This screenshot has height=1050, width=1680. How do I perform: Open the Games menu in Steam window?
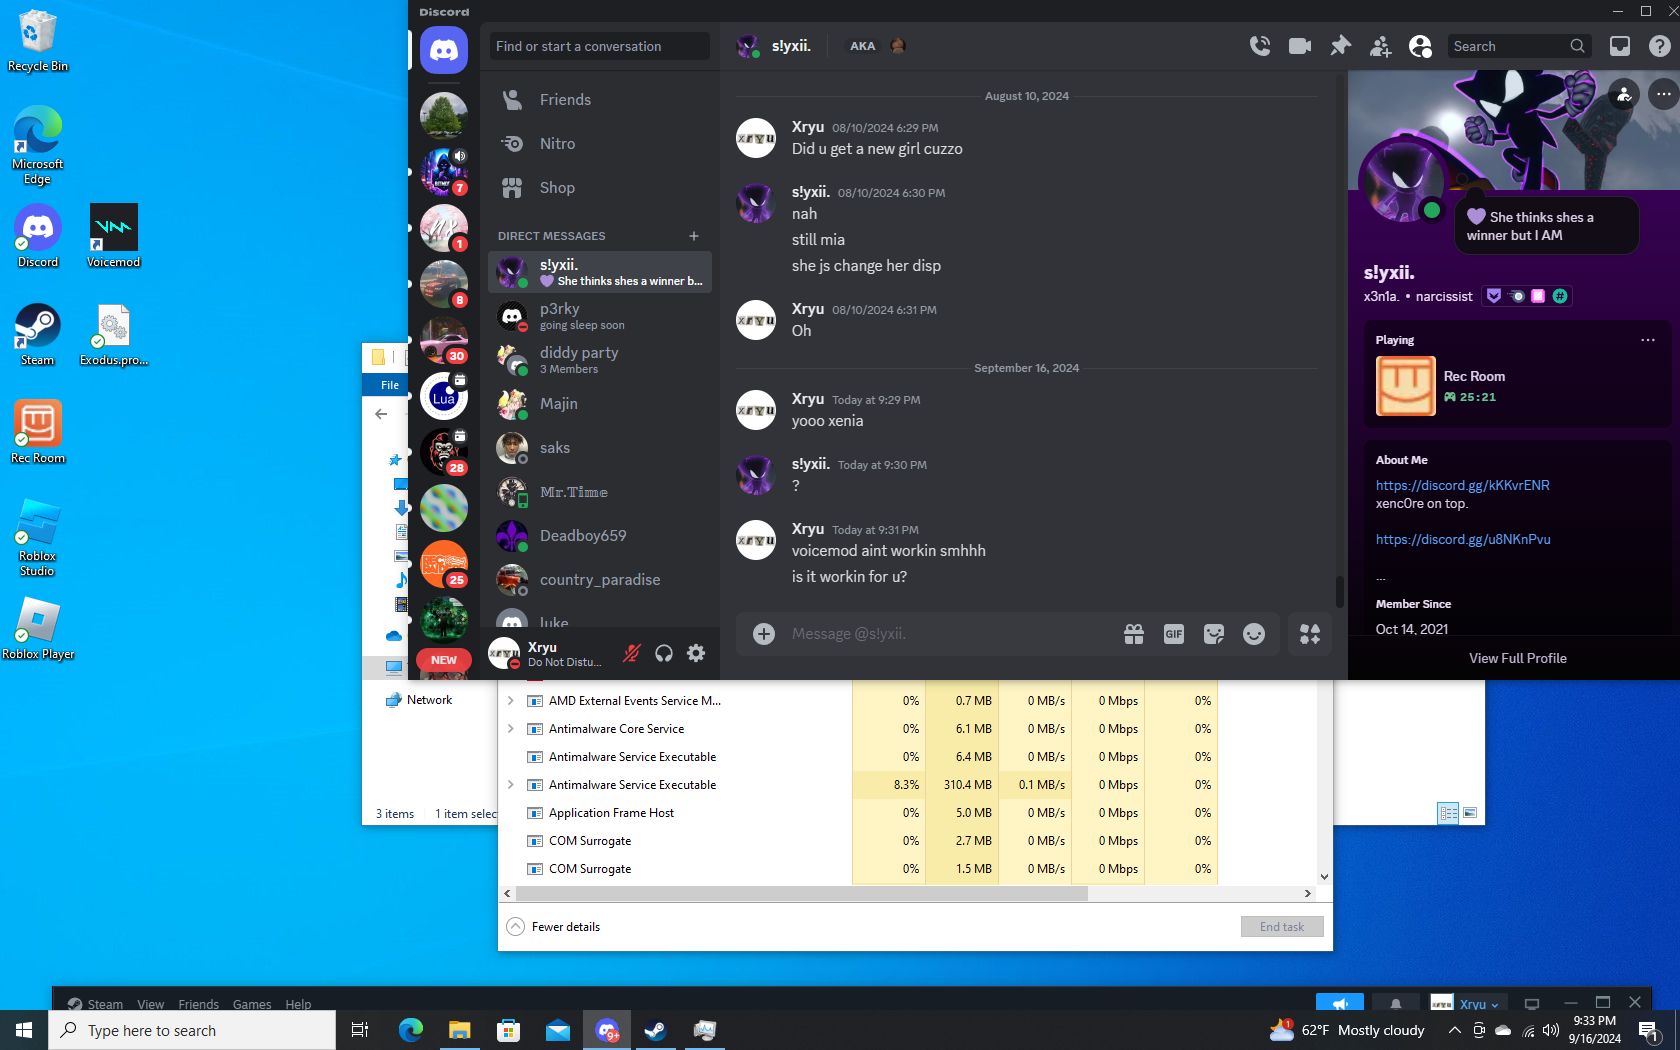[x=252, y=1004]
